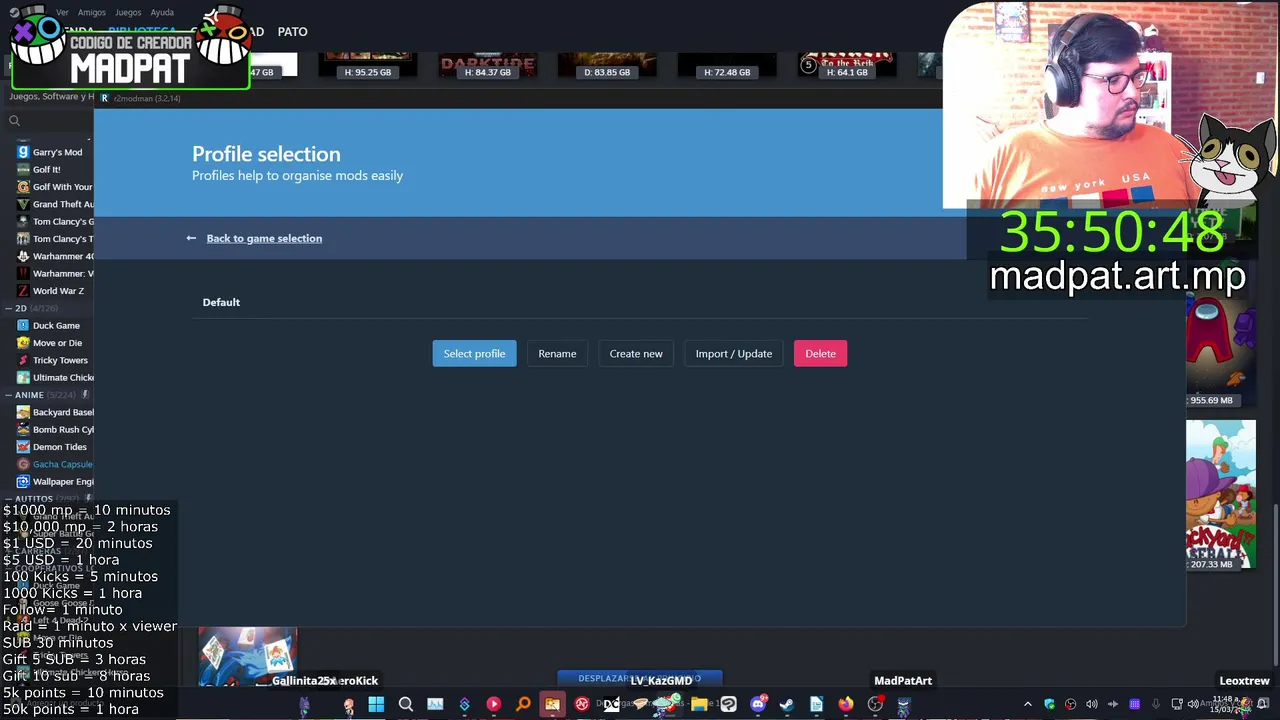Follow the Back to game selection link
The image size is (1280, 720).
pos(264,238)
